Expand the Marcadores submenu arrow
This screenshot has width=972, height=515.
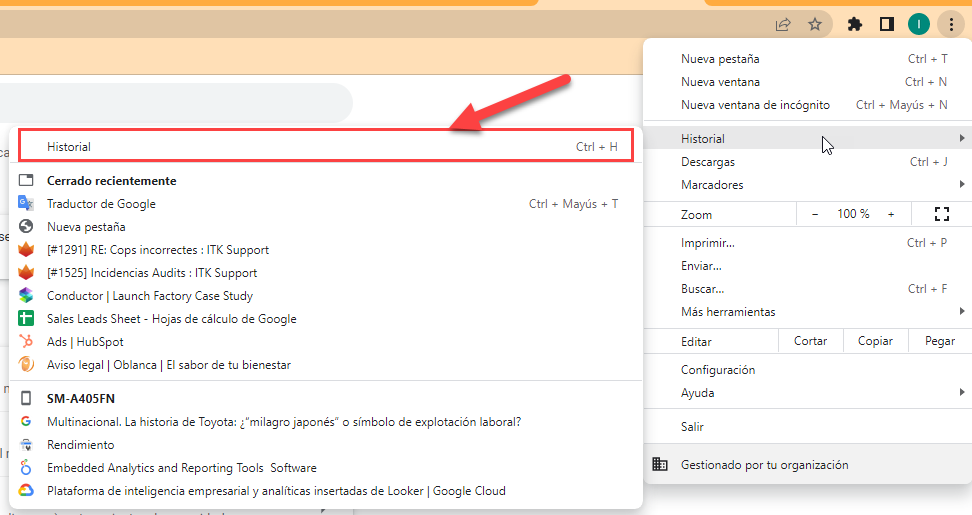[x=961, y=184]
